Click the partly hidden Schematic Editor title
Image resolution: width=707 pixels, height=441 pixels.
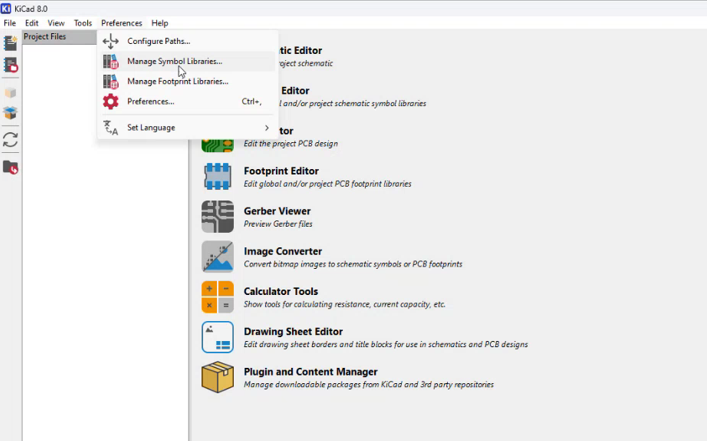point(301,51)
